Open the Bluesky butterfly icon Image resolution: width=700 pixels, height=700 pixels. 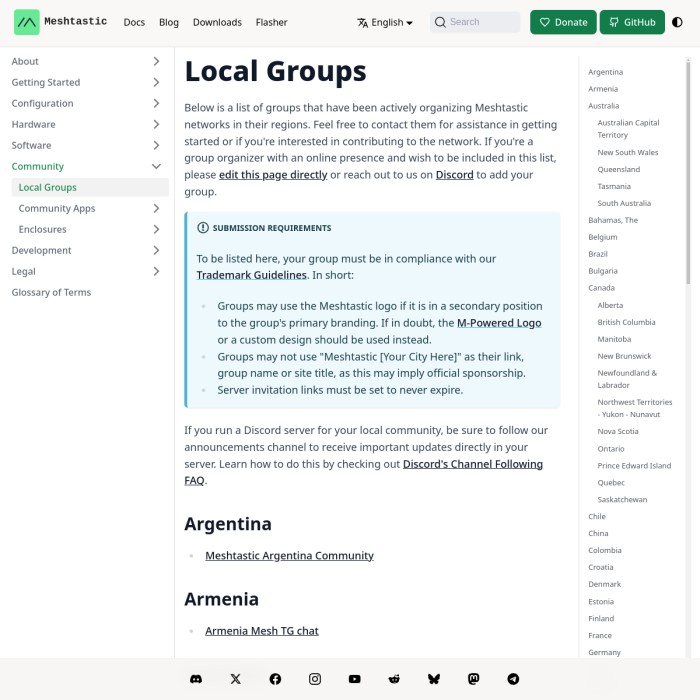coord(434,679)
